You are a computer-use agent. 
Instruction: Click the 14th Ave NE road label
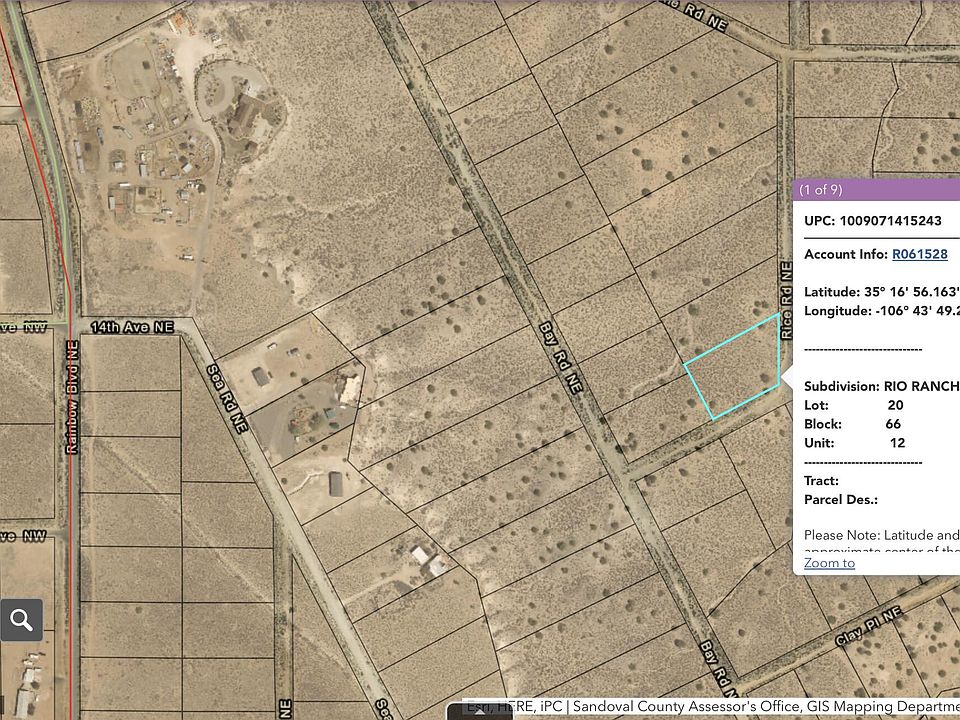coord(132,328)
